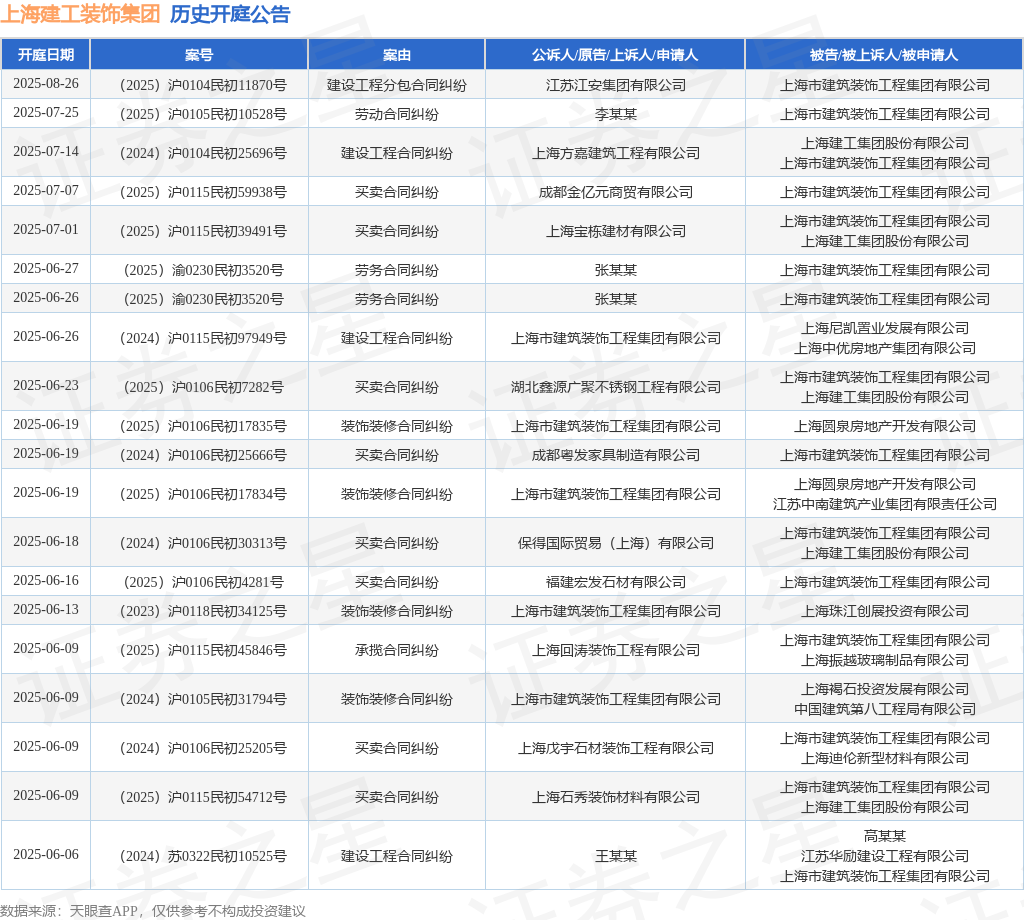Click date cell 2025-07-01
Screen dimensions: 1024x920
46,230
